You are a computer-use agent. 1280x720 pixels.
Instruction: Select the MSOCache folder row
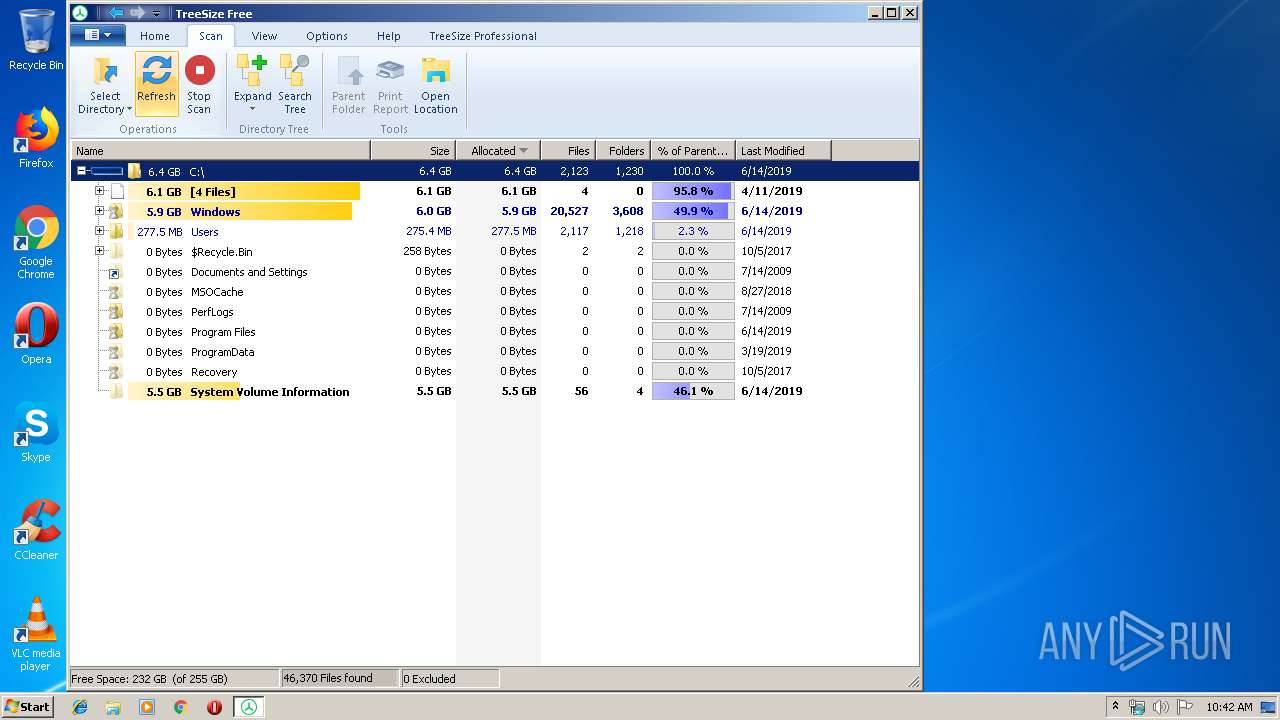click(495, 291)
